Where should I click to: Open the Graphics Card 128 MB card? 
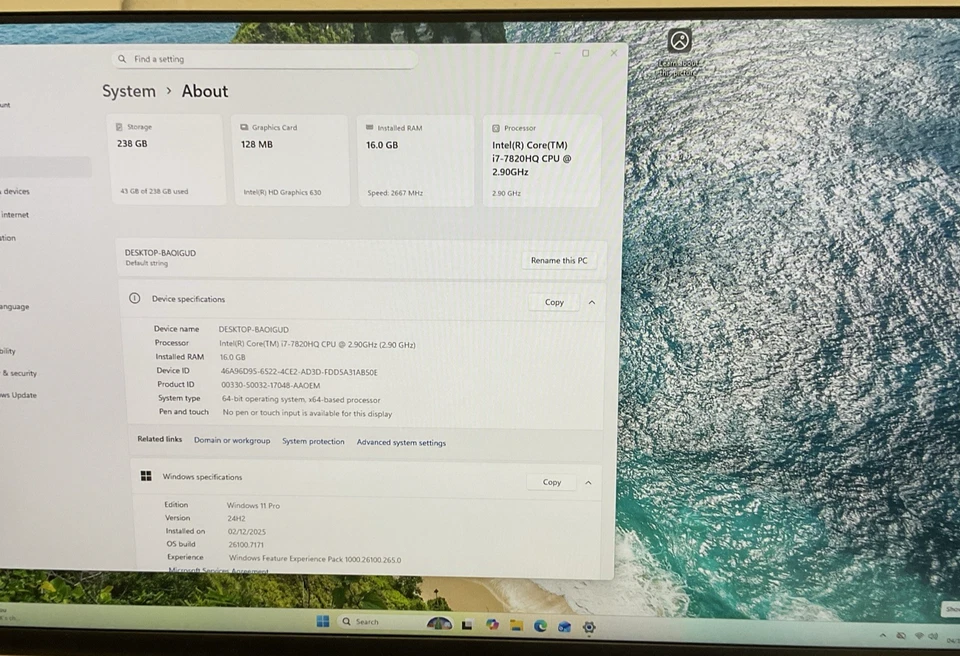[x=290, y=159]
